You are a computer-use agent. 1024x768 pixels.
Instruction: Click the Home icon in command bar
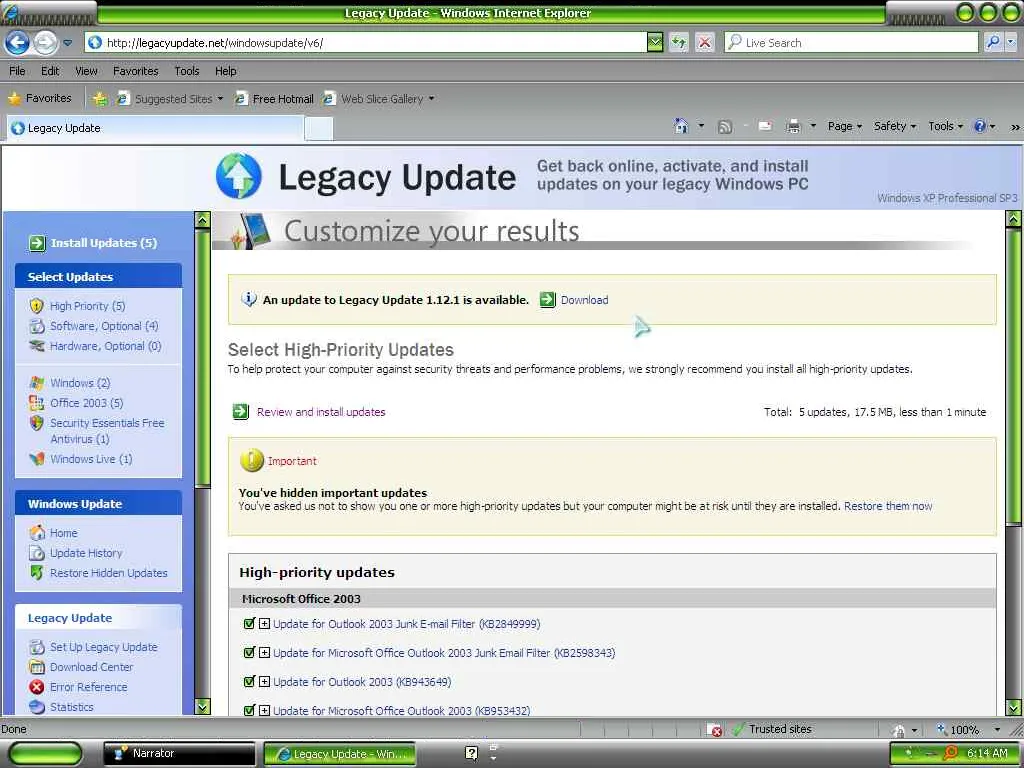(x=681, y=126)
